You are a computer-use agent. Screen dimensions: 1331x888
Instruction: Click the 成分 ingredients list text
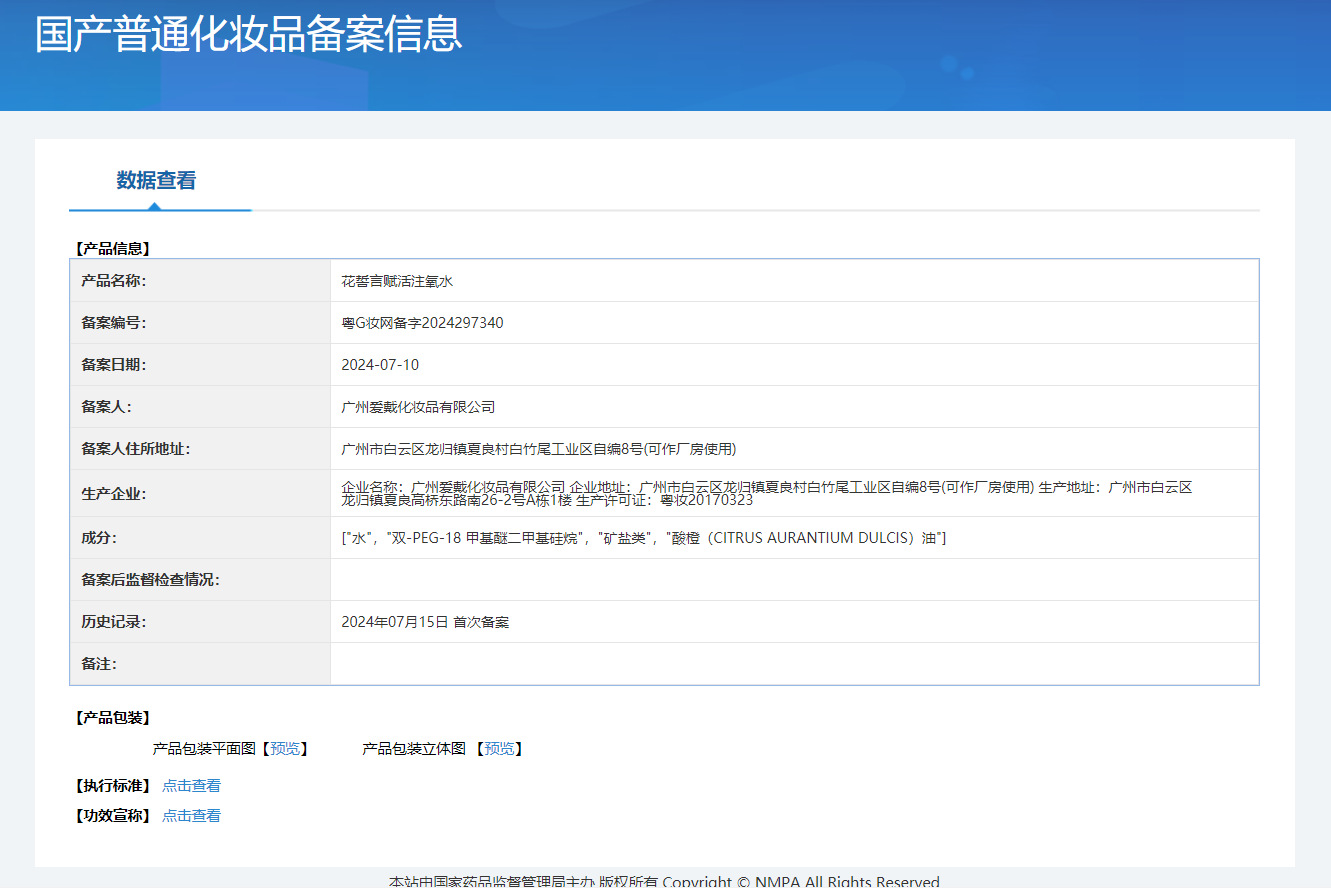[x=643, y=538]
